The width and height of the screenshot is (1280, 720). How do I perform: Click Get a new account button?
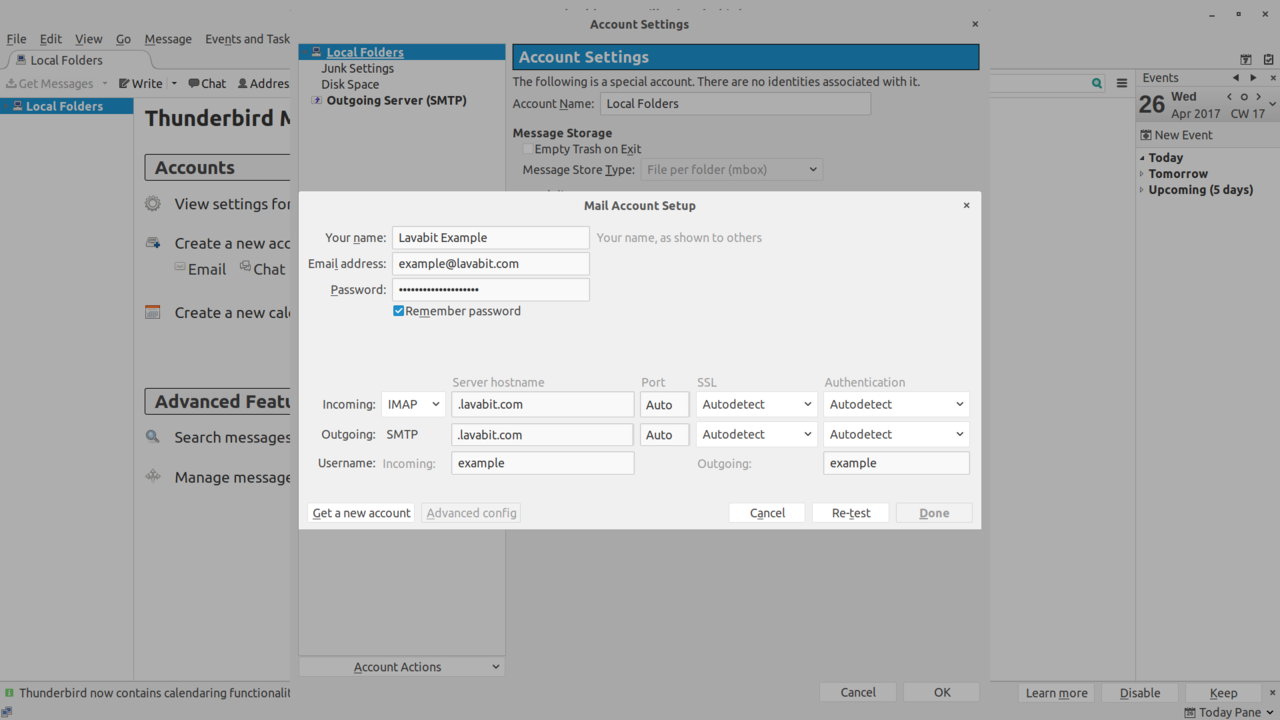(x=361, y=513)
